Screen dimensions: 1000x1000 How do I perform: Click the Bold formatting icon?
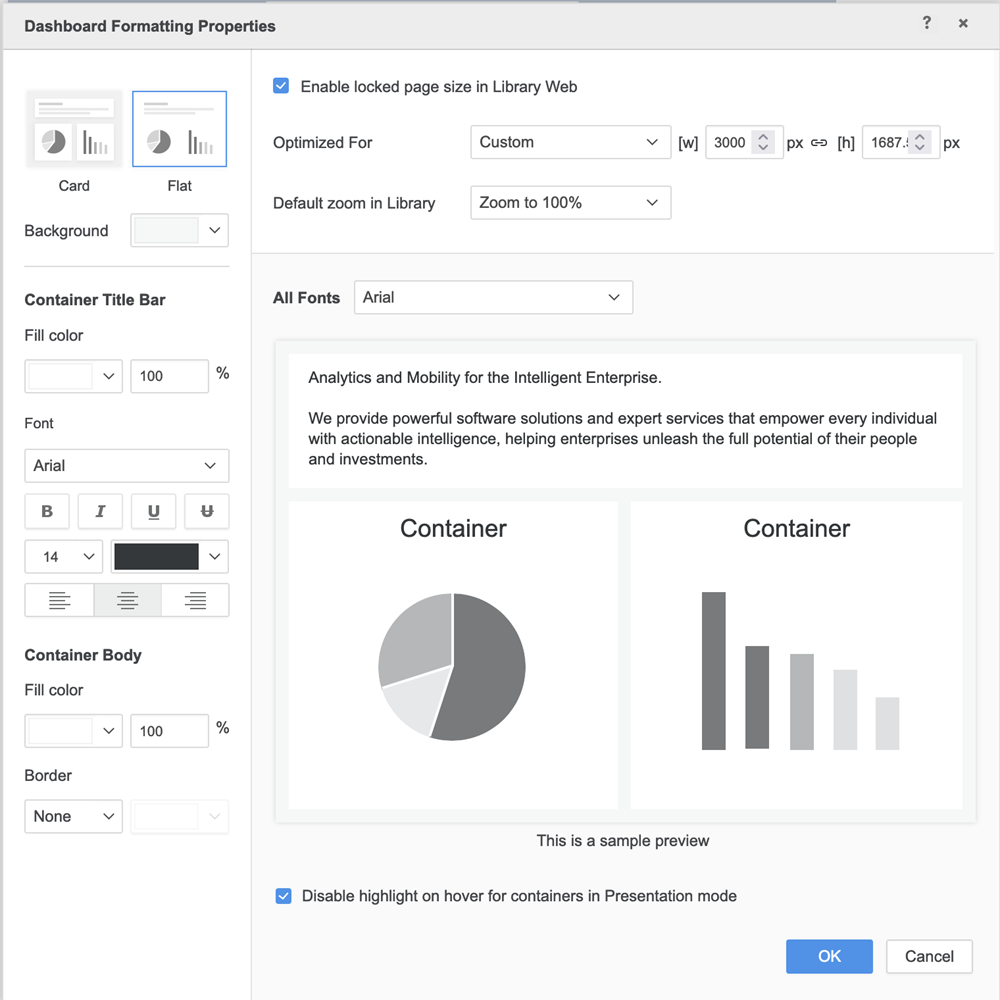coord(47,511)
